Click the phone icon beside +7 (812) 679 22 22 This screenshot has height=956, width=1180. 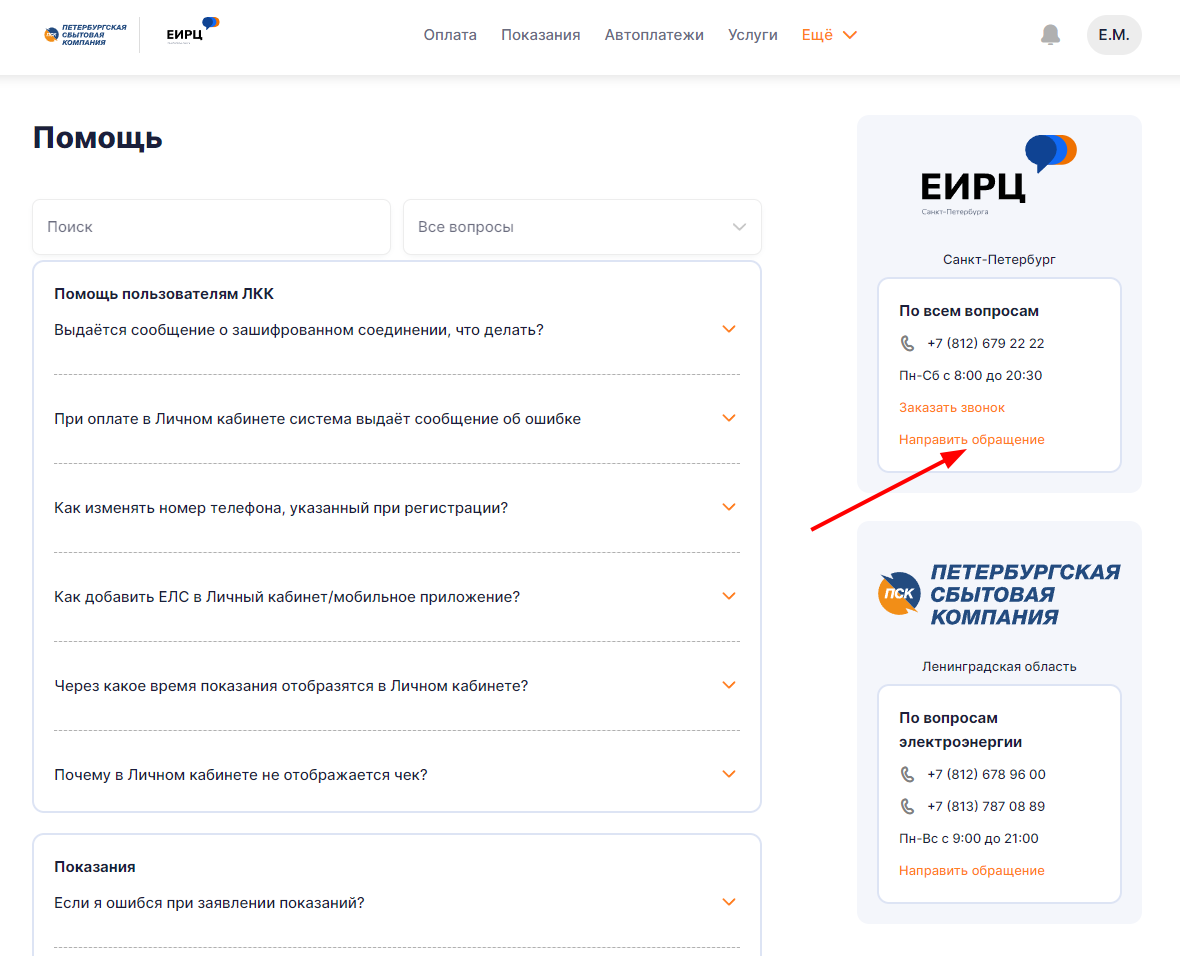907,343
